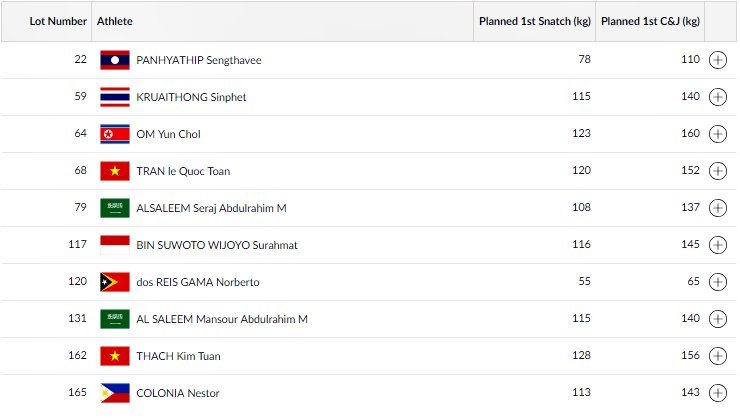Select KRUAITHONG Sinphet athlete name
Image resolution: width=740 pixels, height=418 pixels.
(x=191, y=97)
